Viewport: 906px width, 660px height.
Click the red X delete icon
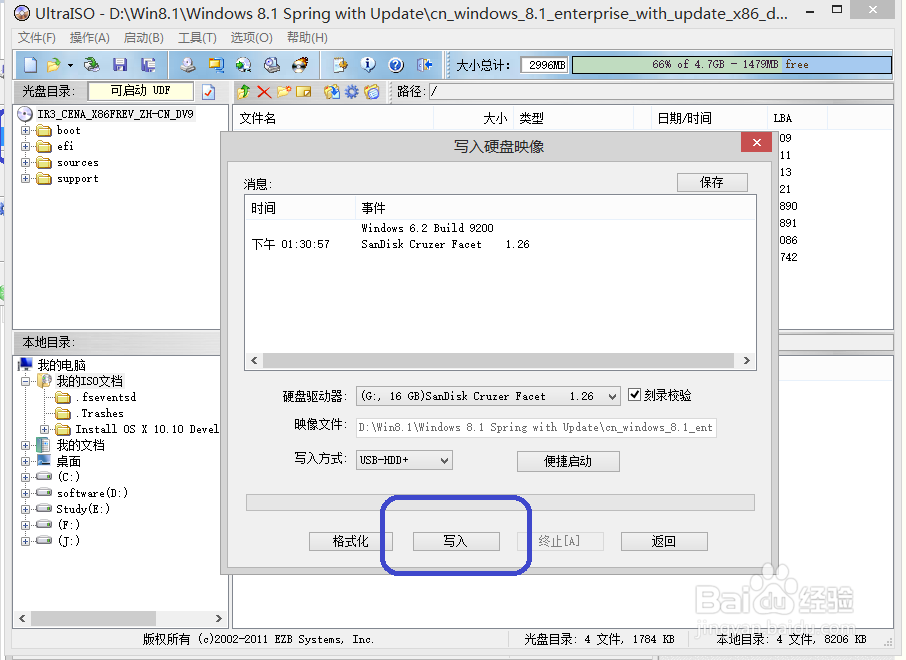pyautogui.click(x=264, y=91)
